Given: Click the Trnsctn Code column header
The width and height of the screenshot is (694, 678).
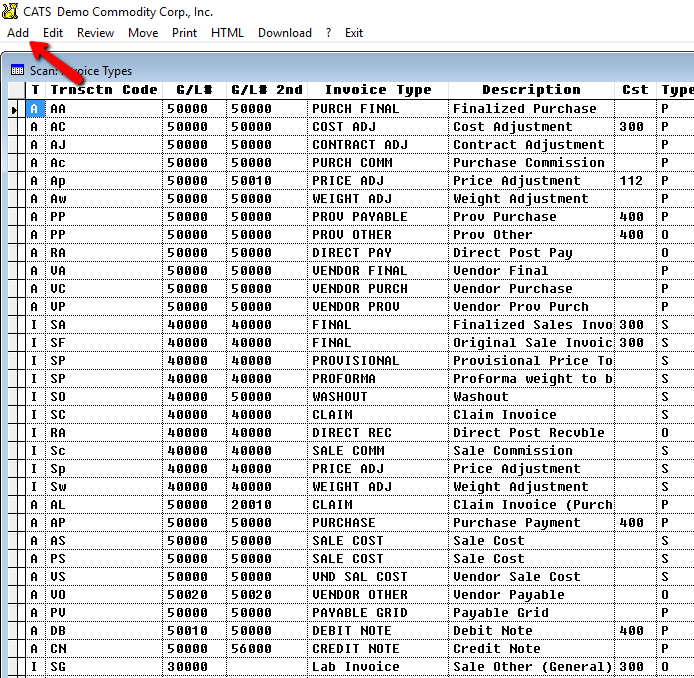Looking at the screenshot, I should [x=104, y=90].
